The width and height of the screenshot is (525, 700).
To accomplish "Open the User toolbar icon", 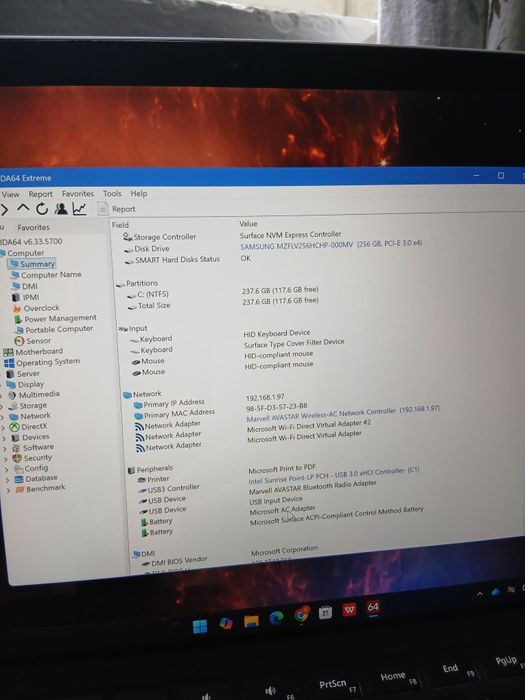I will coord(61,208).
